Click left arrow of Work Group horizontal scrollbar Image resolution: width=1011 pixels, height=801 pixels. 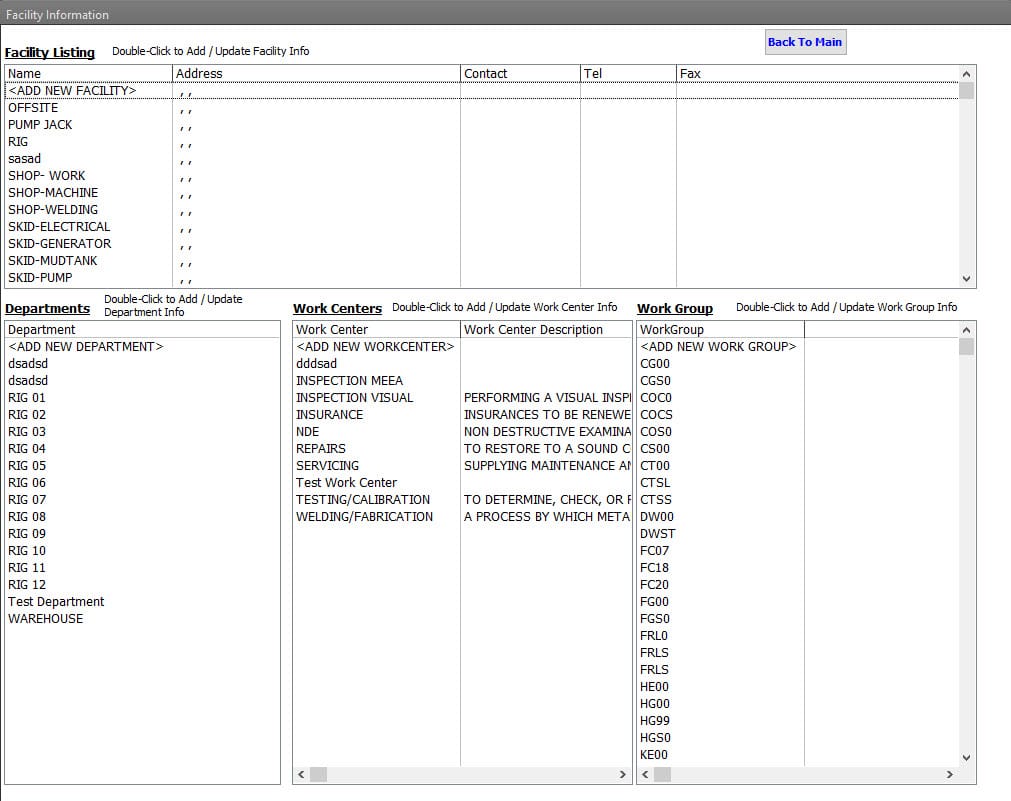pyautogui.click(x=645, y=775)
